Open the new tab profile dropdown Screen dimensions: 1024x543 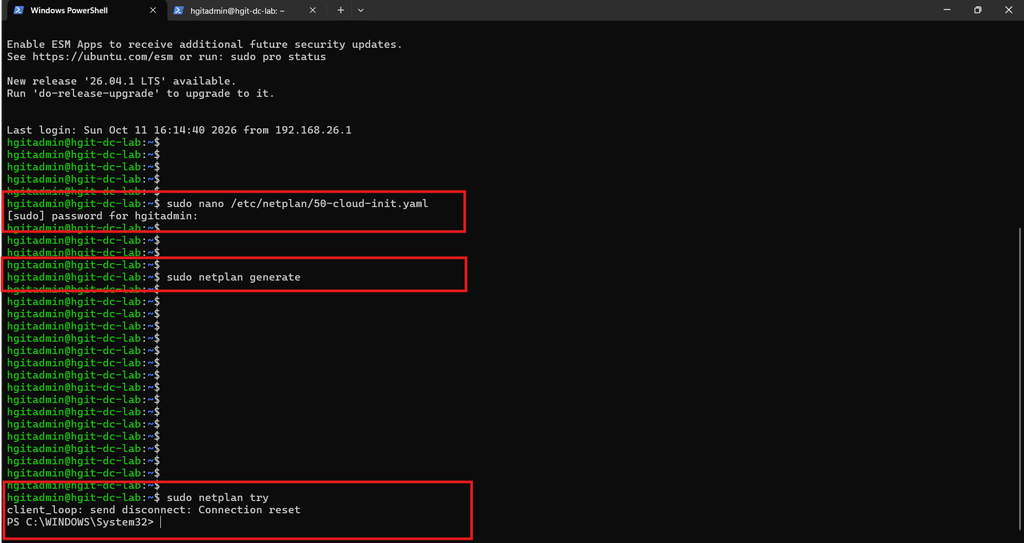(x=360, y=10)
